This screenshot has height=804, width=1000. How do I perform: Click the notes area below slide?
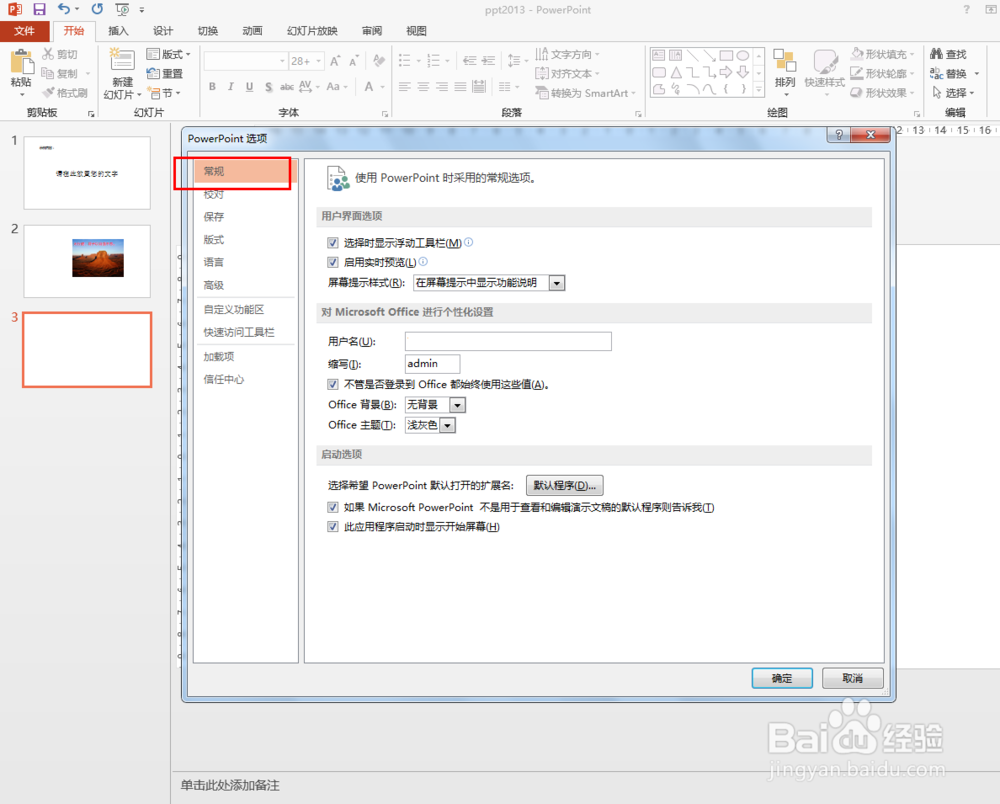[585, 786]
